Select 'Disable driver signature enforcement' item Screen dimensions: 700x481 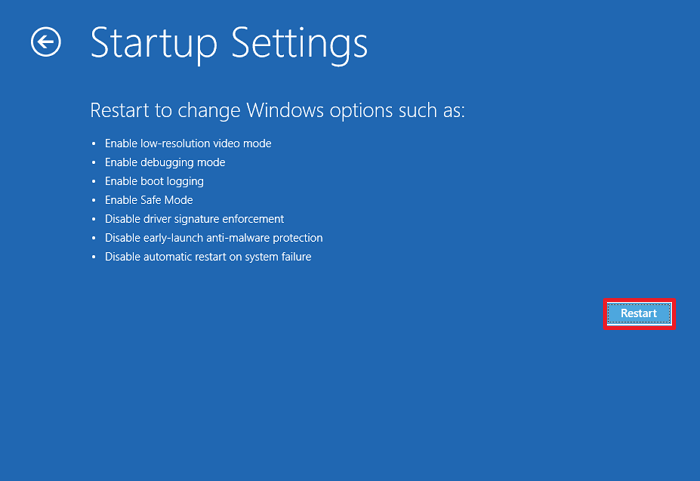point(194,219)
